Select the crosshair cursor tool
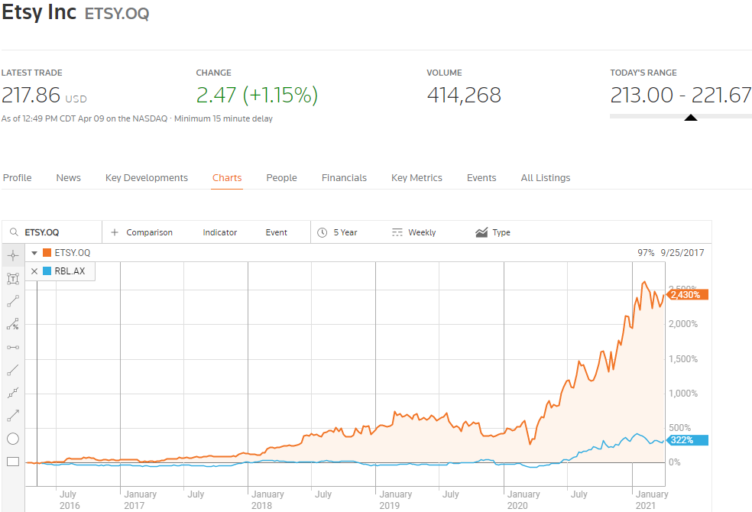 [x=13, y=256]
